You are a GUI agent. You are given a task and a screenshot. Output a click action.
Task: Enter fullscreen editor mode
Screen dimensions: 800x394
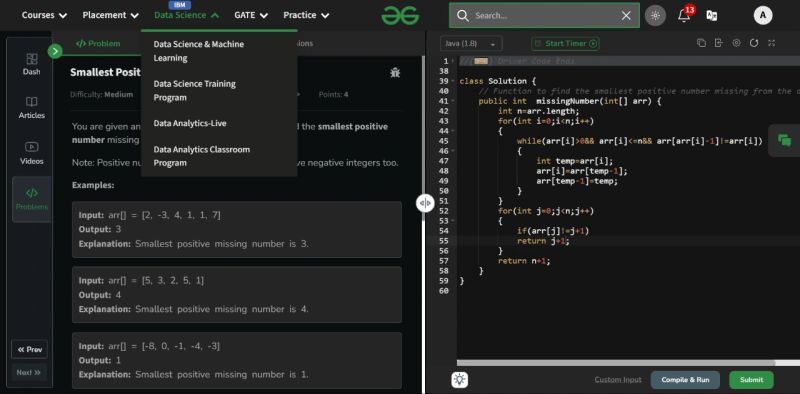771,43
